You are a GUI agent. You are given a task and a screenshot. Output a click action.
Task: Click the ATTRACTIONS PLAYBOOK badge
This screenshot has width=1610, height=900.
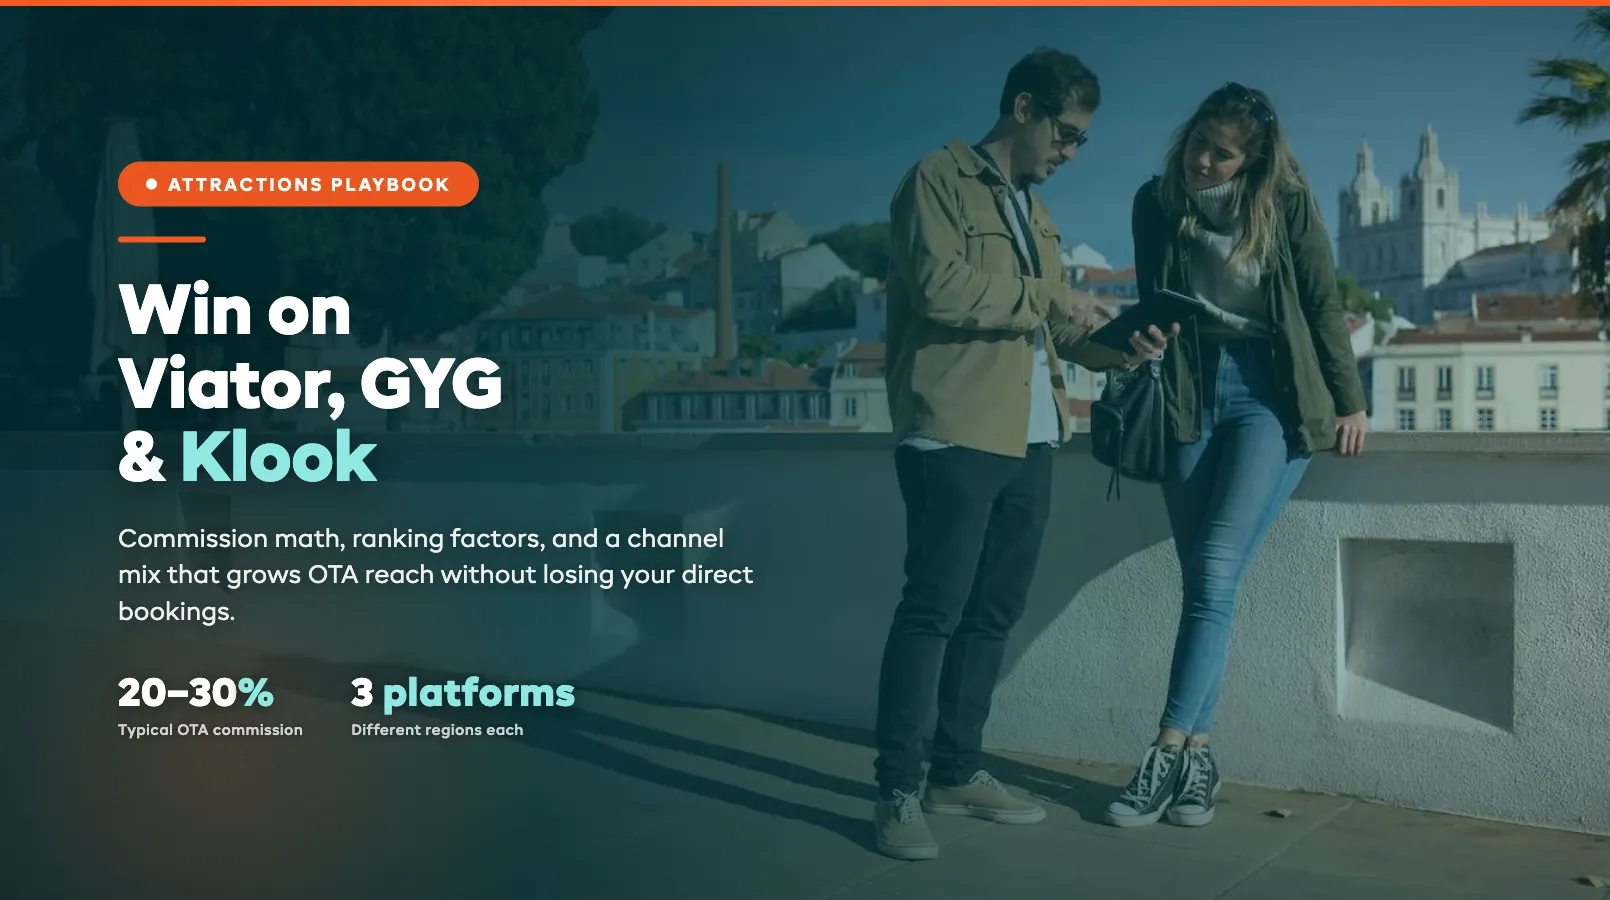tap(298, 184)
